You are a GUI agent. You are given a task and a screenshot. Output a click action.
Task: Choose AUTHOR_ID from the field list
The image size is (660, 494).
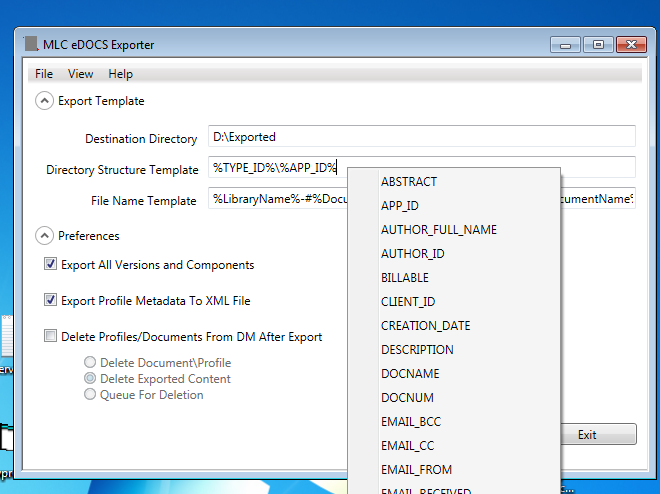click(454, 254)
